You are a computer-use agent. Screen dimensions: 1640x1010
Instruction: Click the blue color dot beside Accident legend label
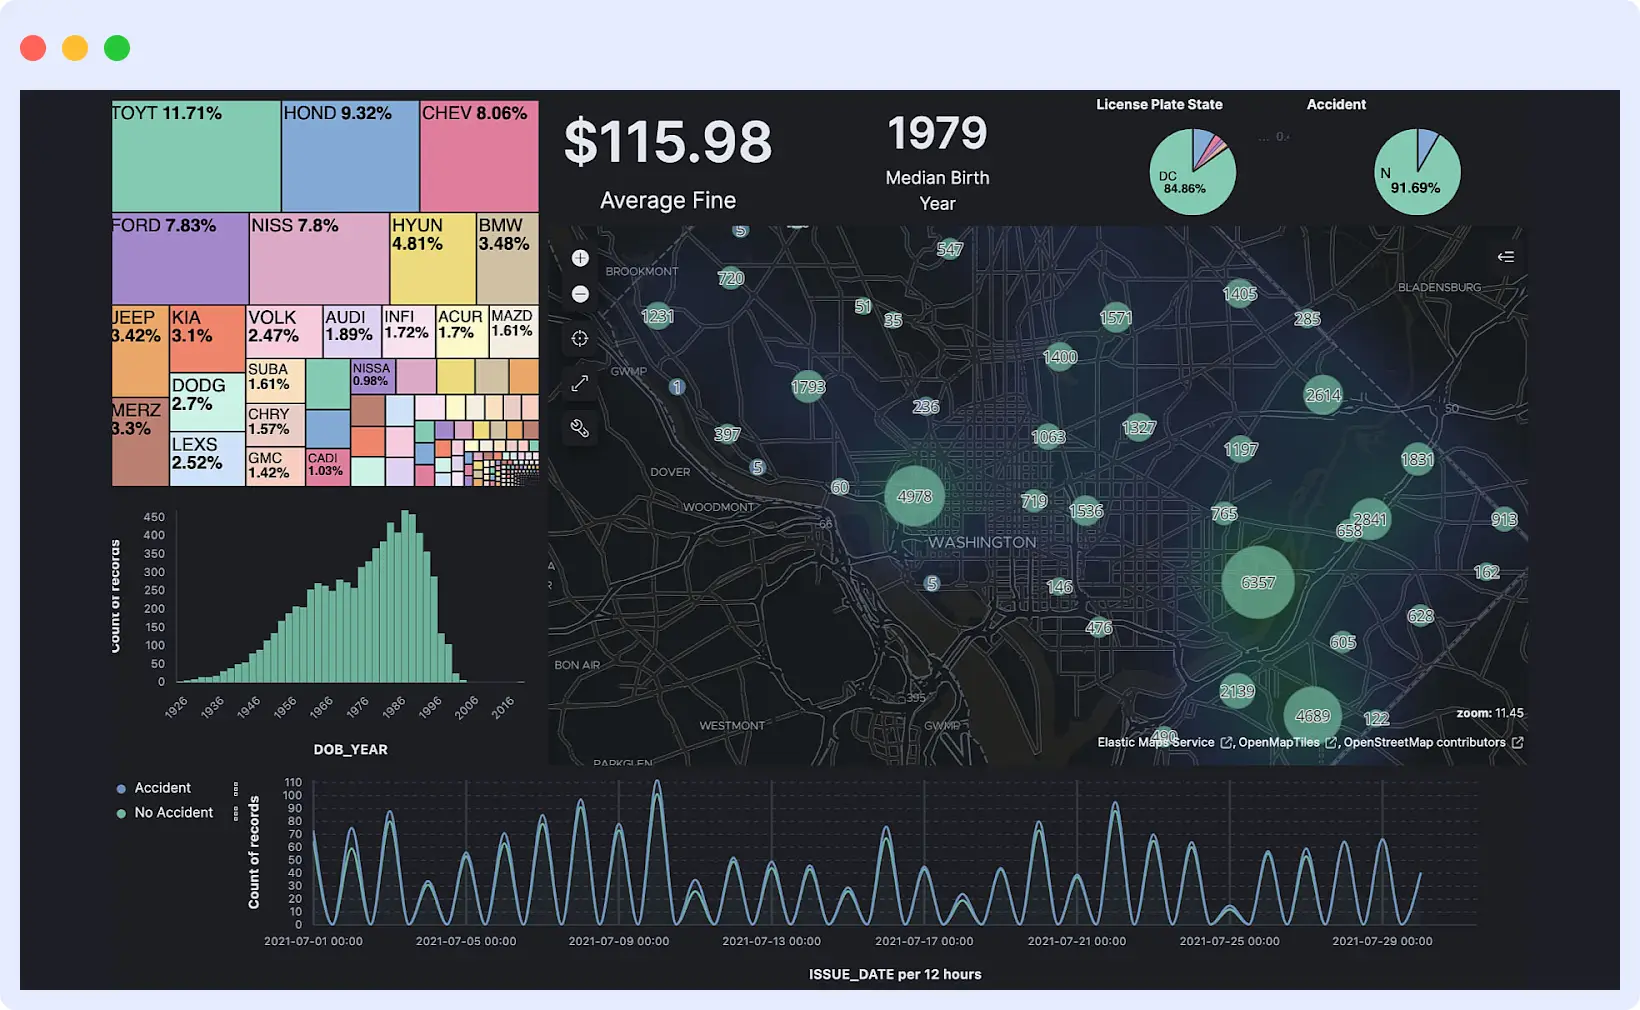(x=122, y=788)
